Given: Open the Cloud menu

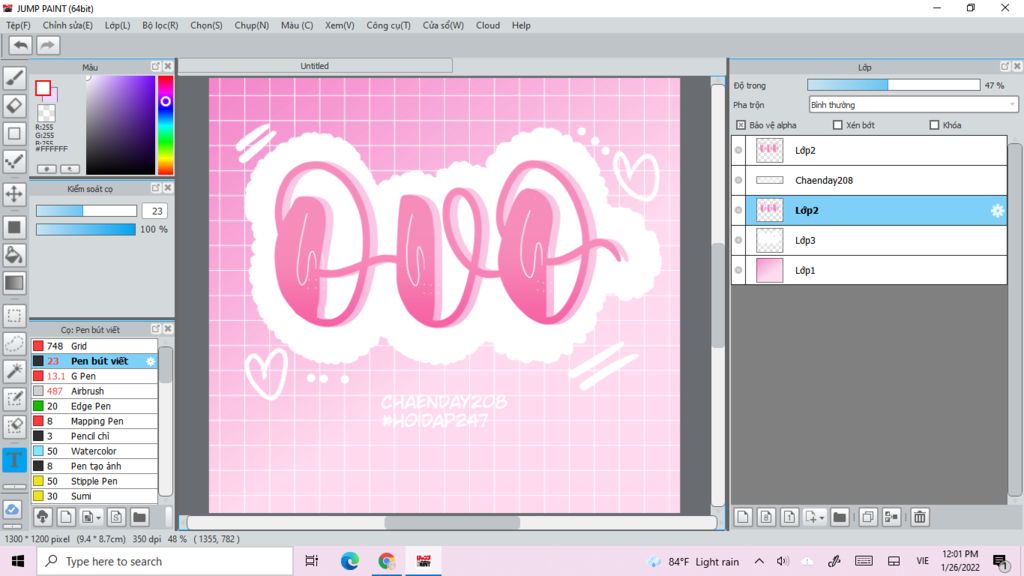Looking at the screenshot, I should point(488,25).
